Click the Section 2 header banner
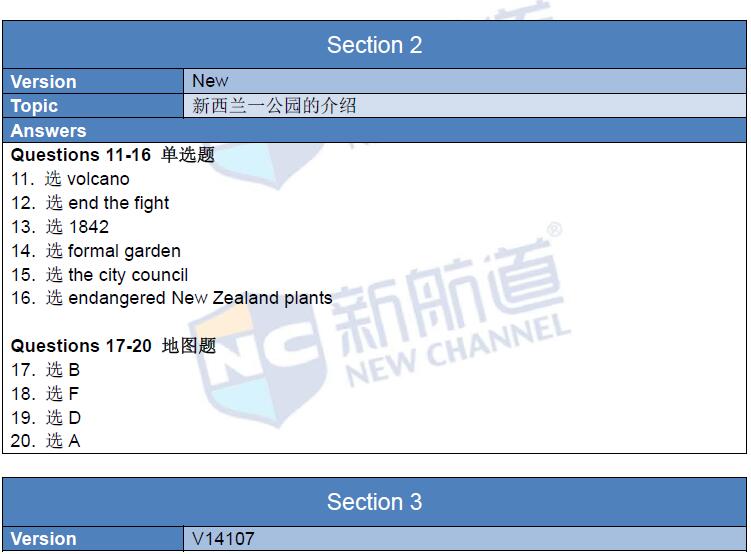 375,45
